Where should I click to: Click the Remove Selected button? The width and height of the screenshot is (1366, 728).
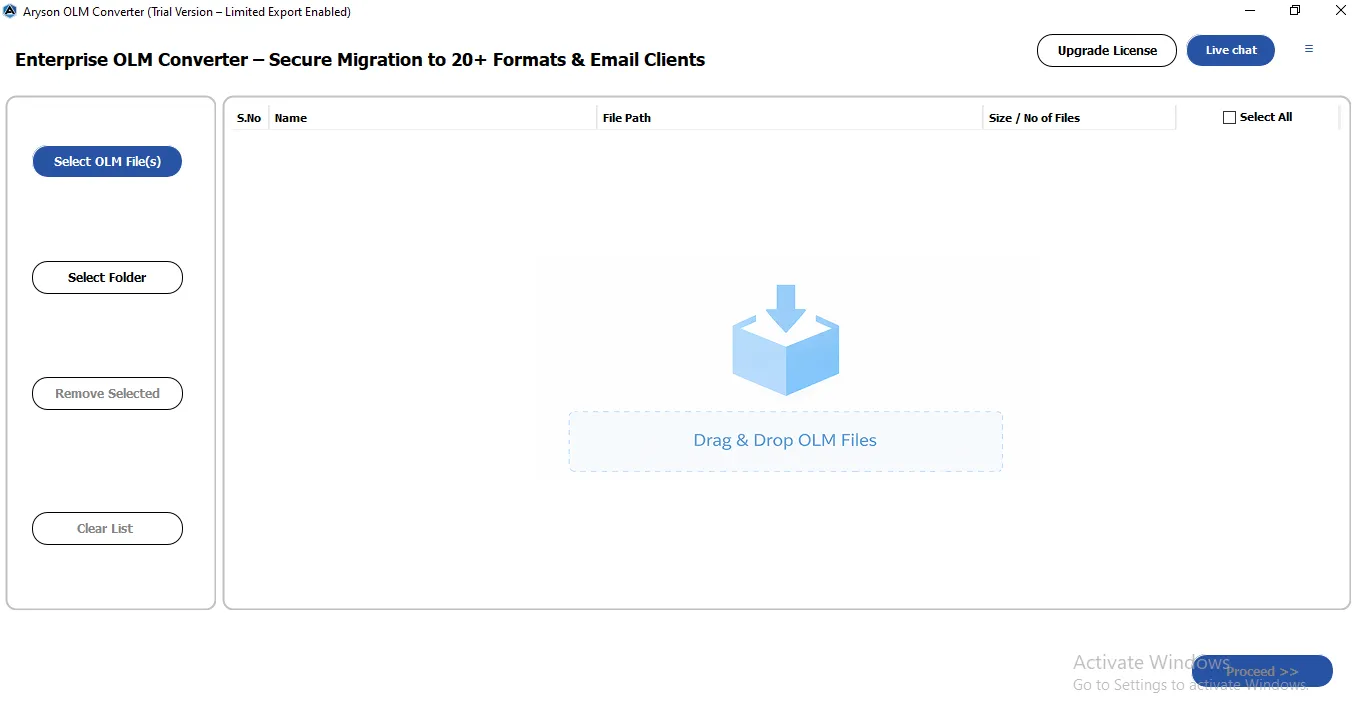click(x=107, y=393)
